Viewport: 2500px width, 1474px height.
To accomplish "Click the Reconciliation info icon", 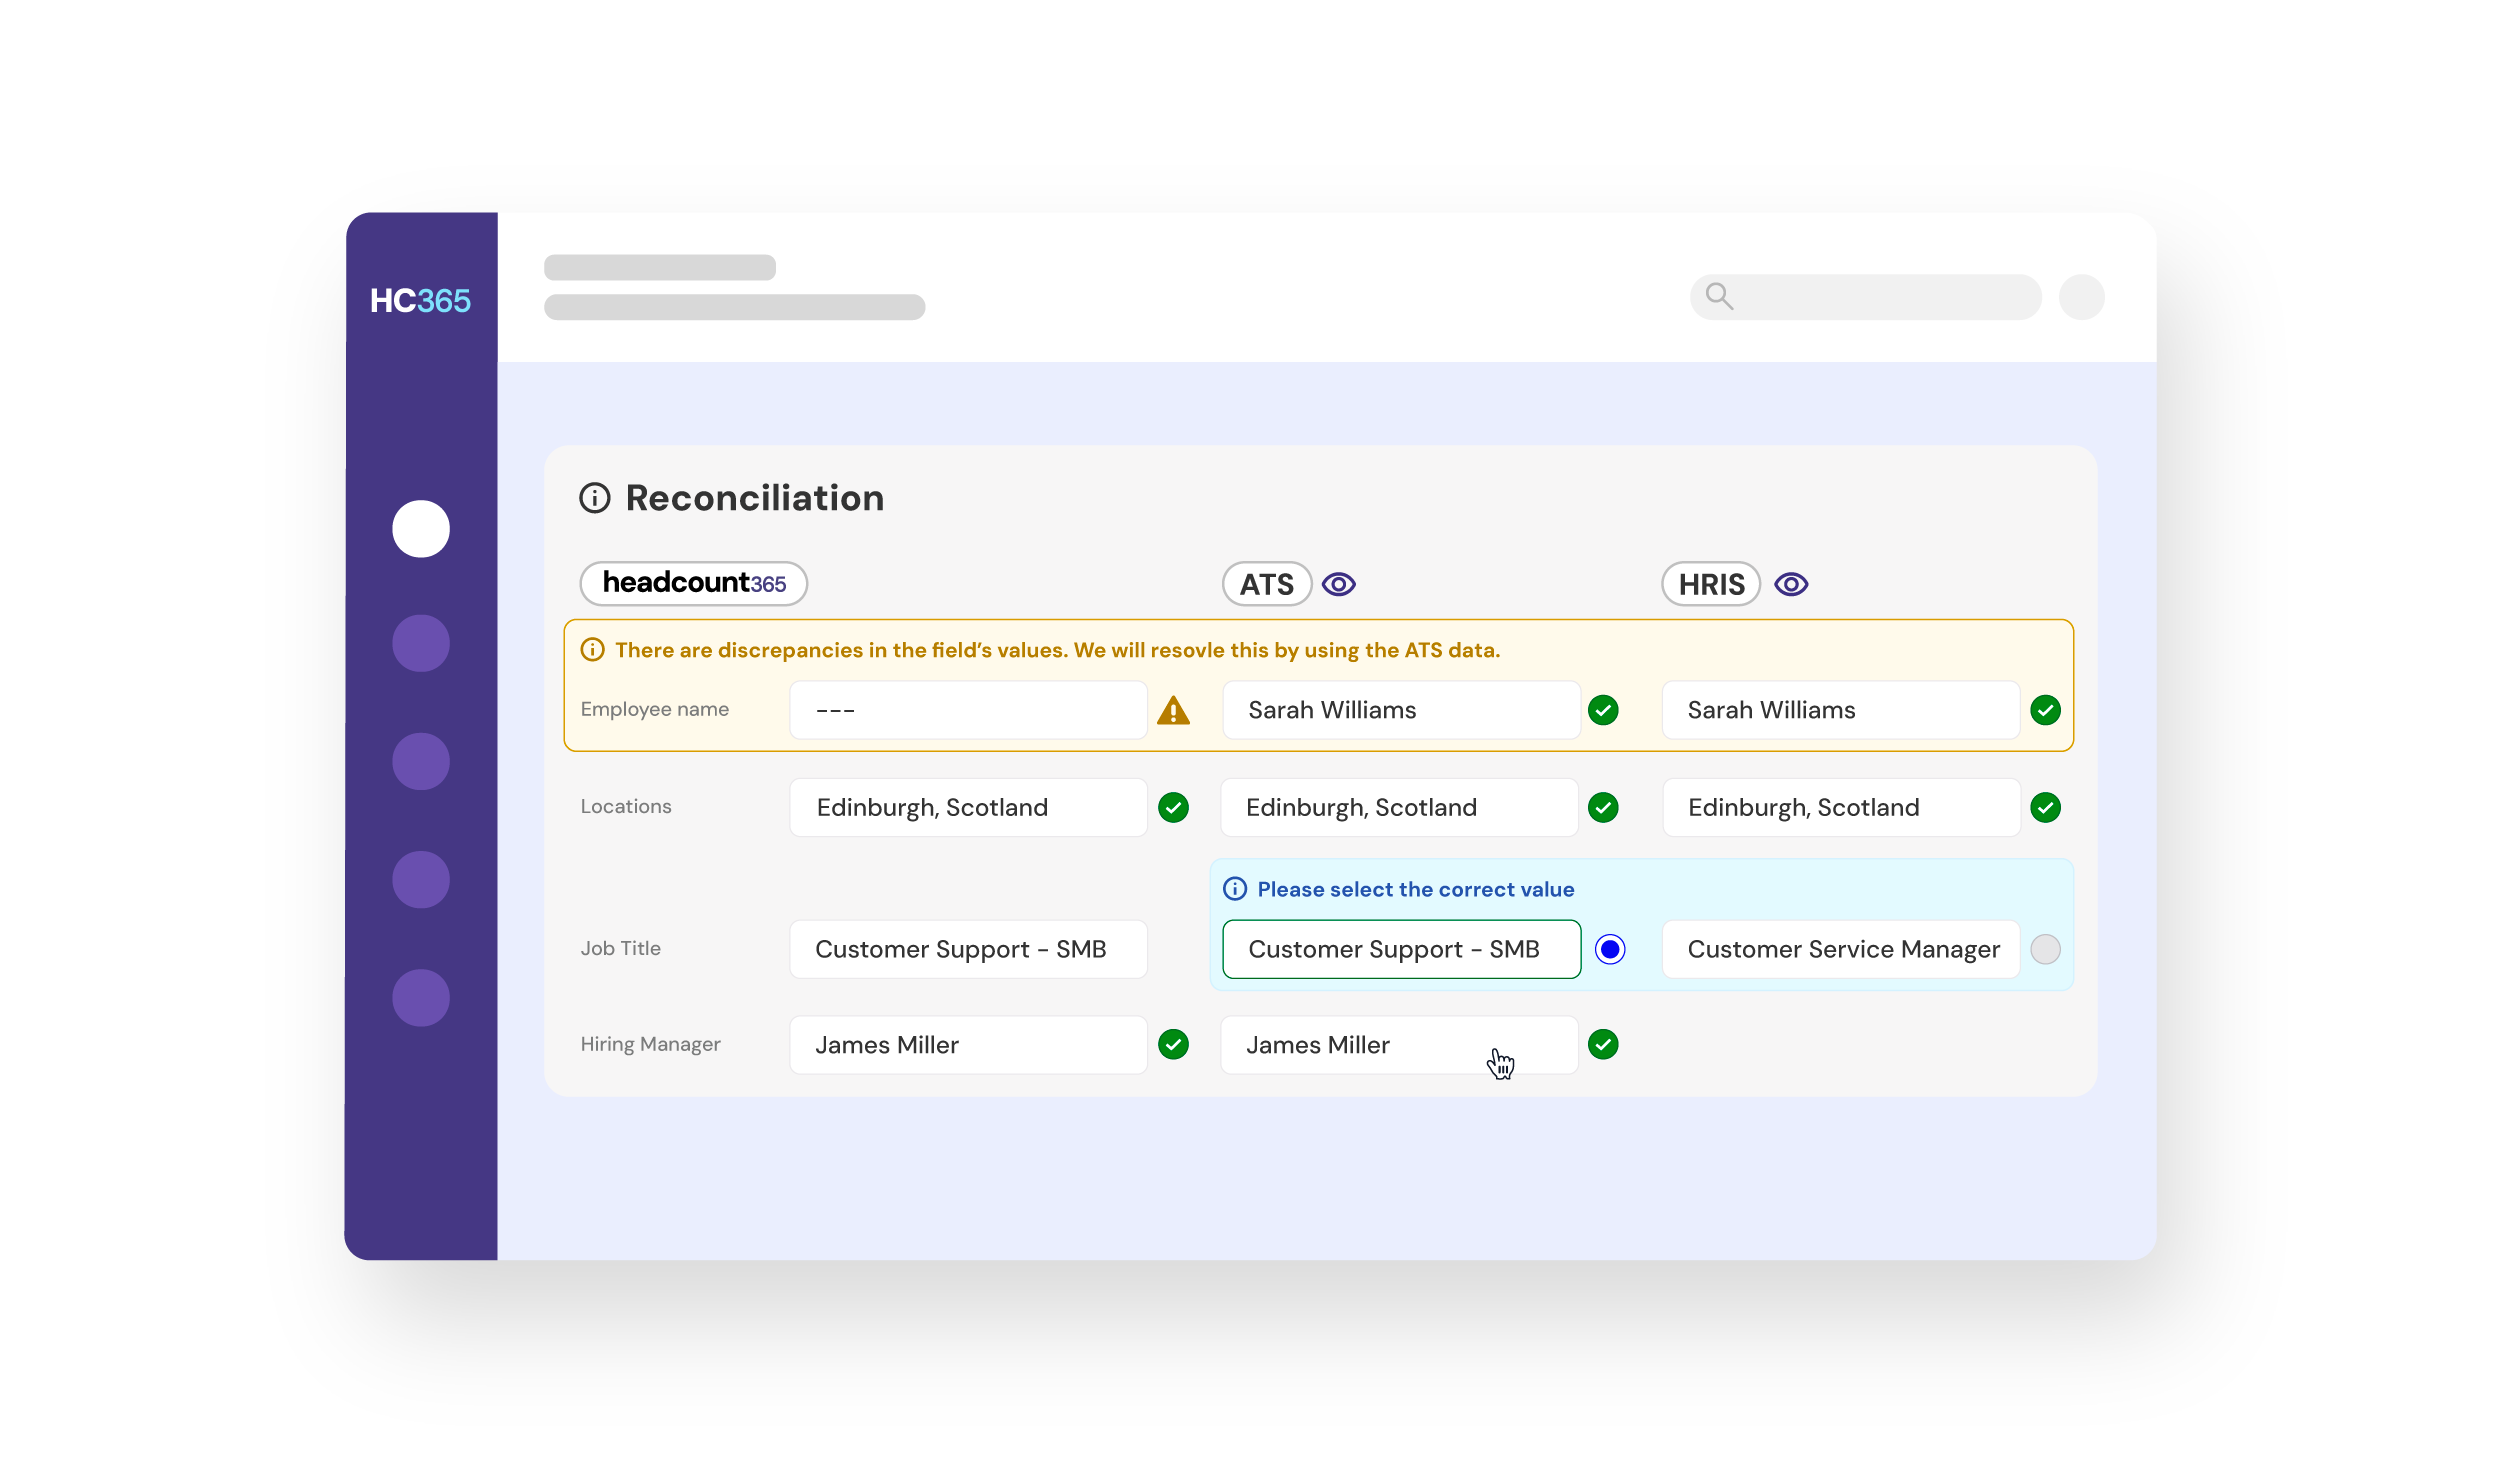I will click(595, 498).
